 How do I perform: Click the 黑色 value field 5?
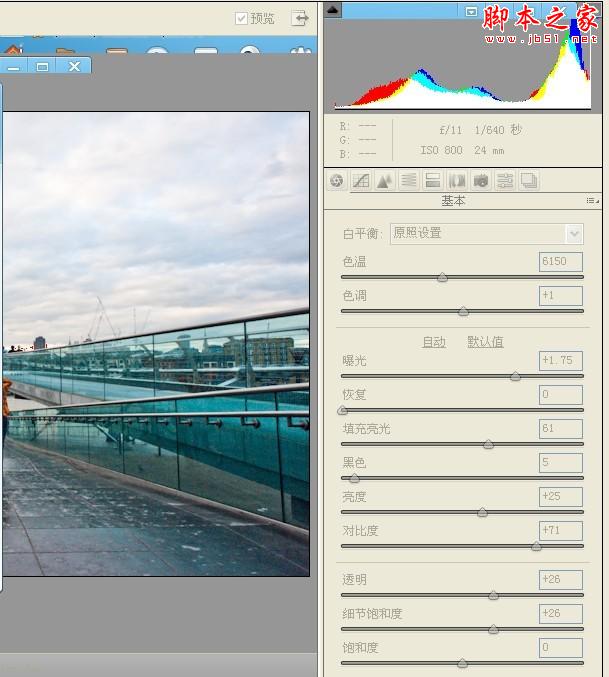(561, 463)
